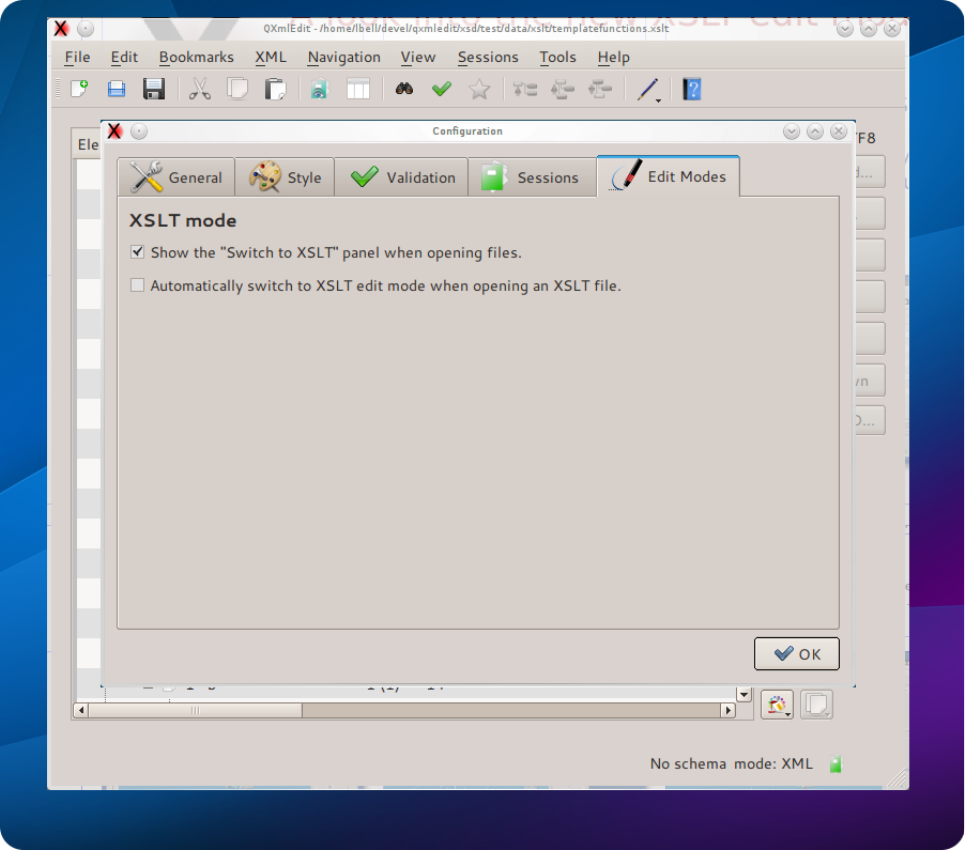Click the last tree structure toolbar icon

(x=599, y=90)
